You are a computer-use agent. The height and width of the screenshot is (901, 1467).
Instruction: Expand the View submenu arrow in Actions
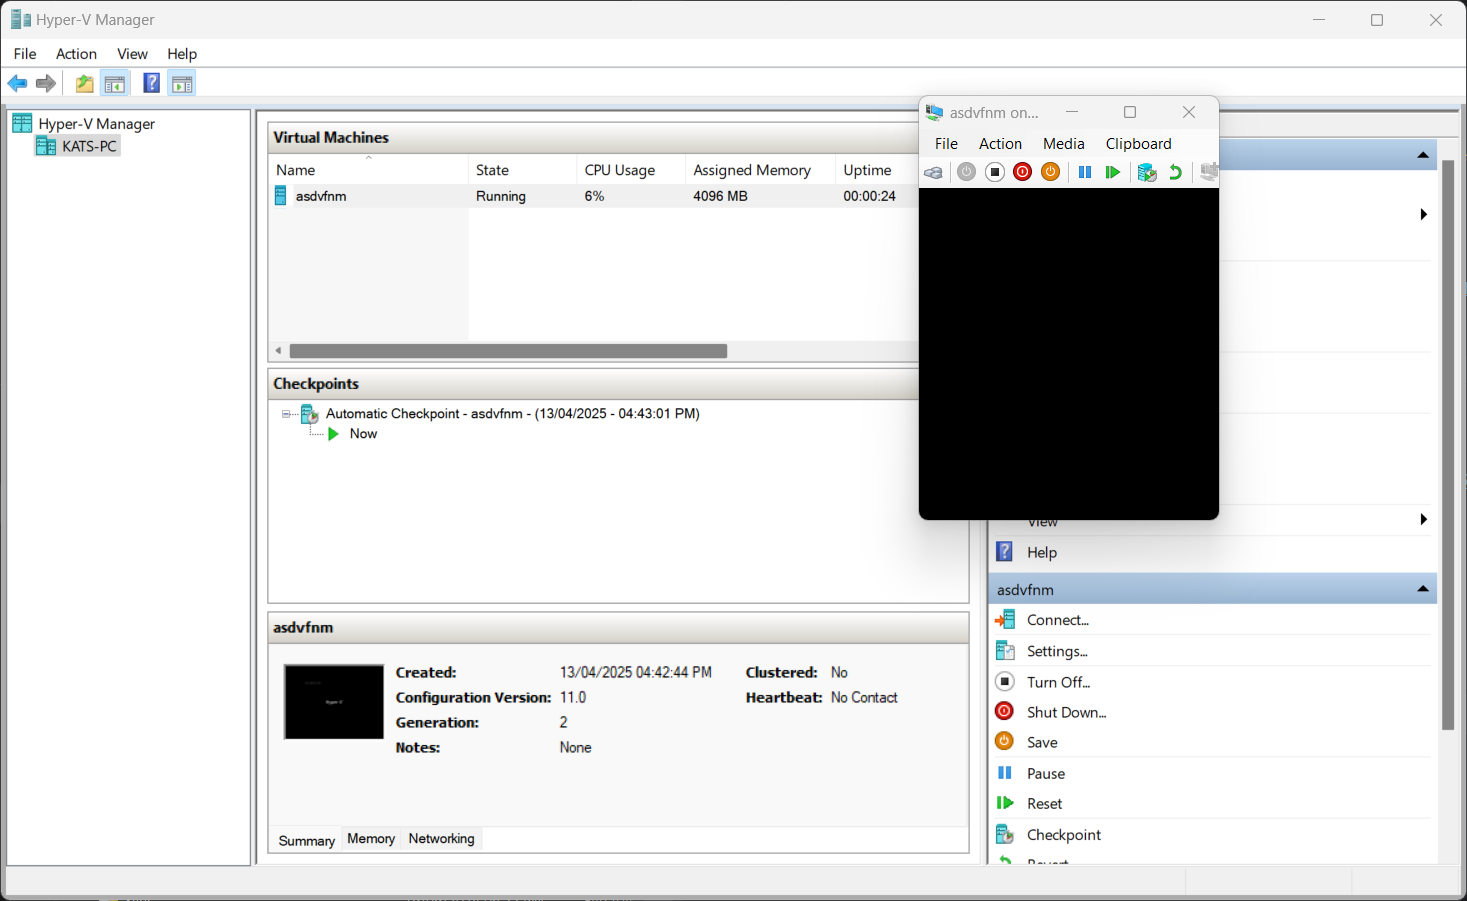pyautogui.click(x=1423, y=519)
